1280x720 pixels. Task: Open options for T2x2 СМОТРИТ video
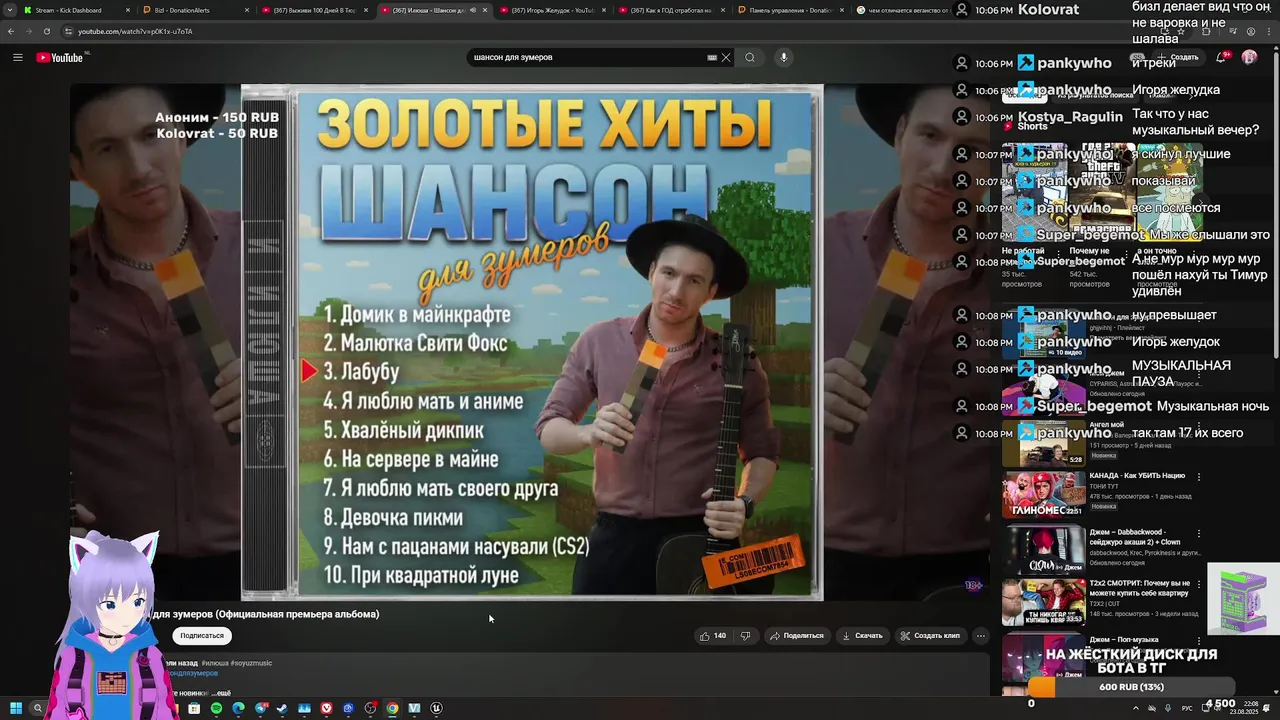coord(1198,585)
